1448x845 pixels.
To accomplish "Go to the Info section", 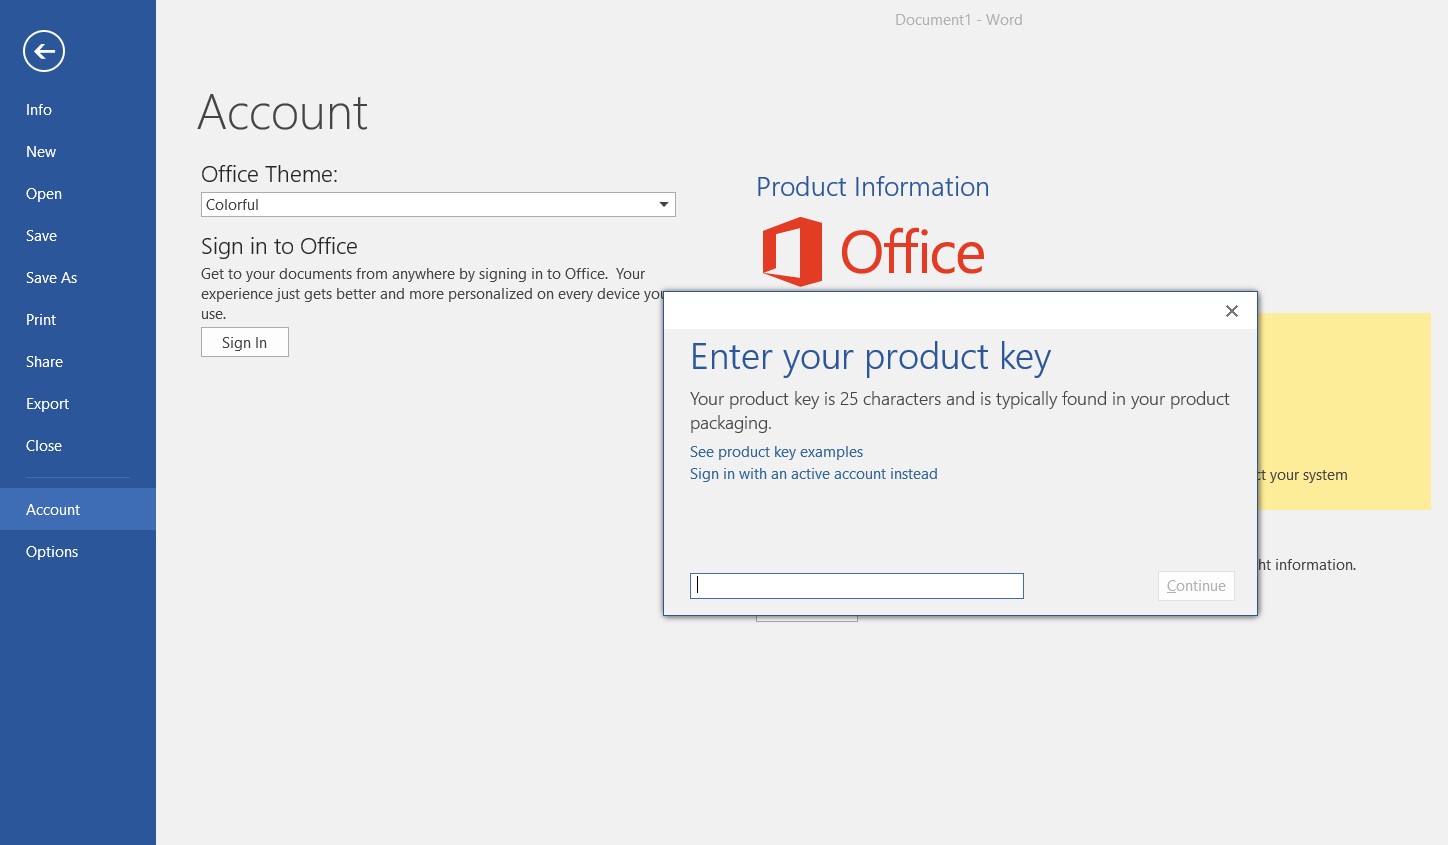I will pyautogui.click(x=38, y=109).
